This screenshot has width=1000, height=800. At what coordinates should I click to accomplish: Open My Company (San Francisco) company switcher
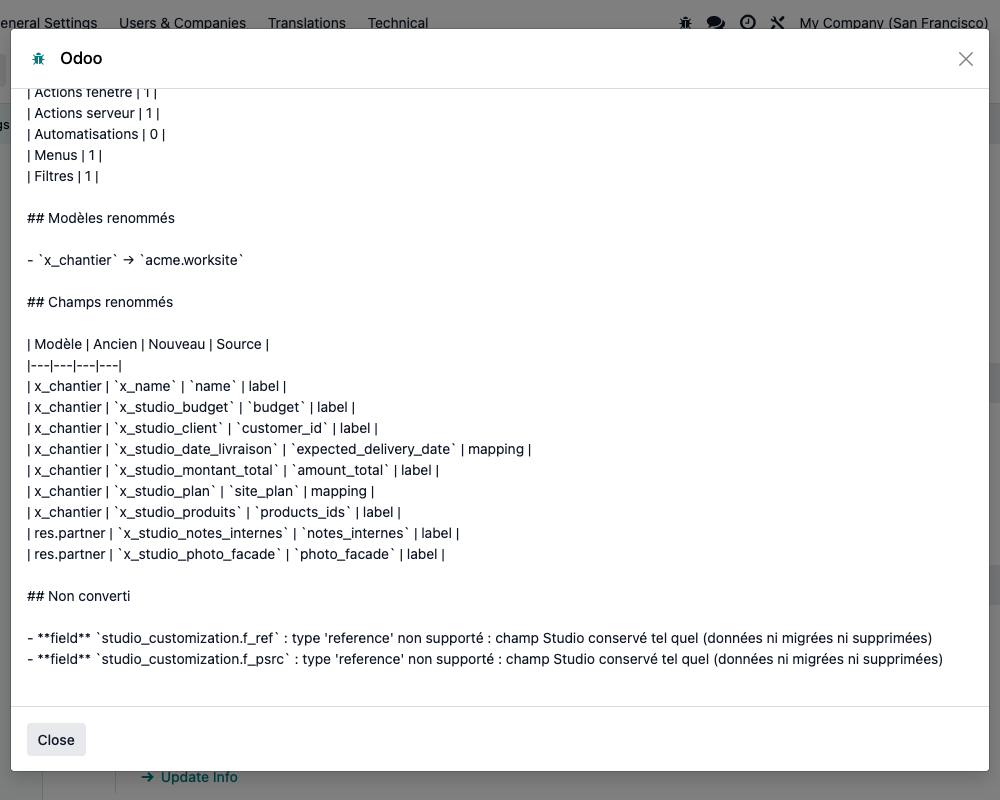pos(893,23)
